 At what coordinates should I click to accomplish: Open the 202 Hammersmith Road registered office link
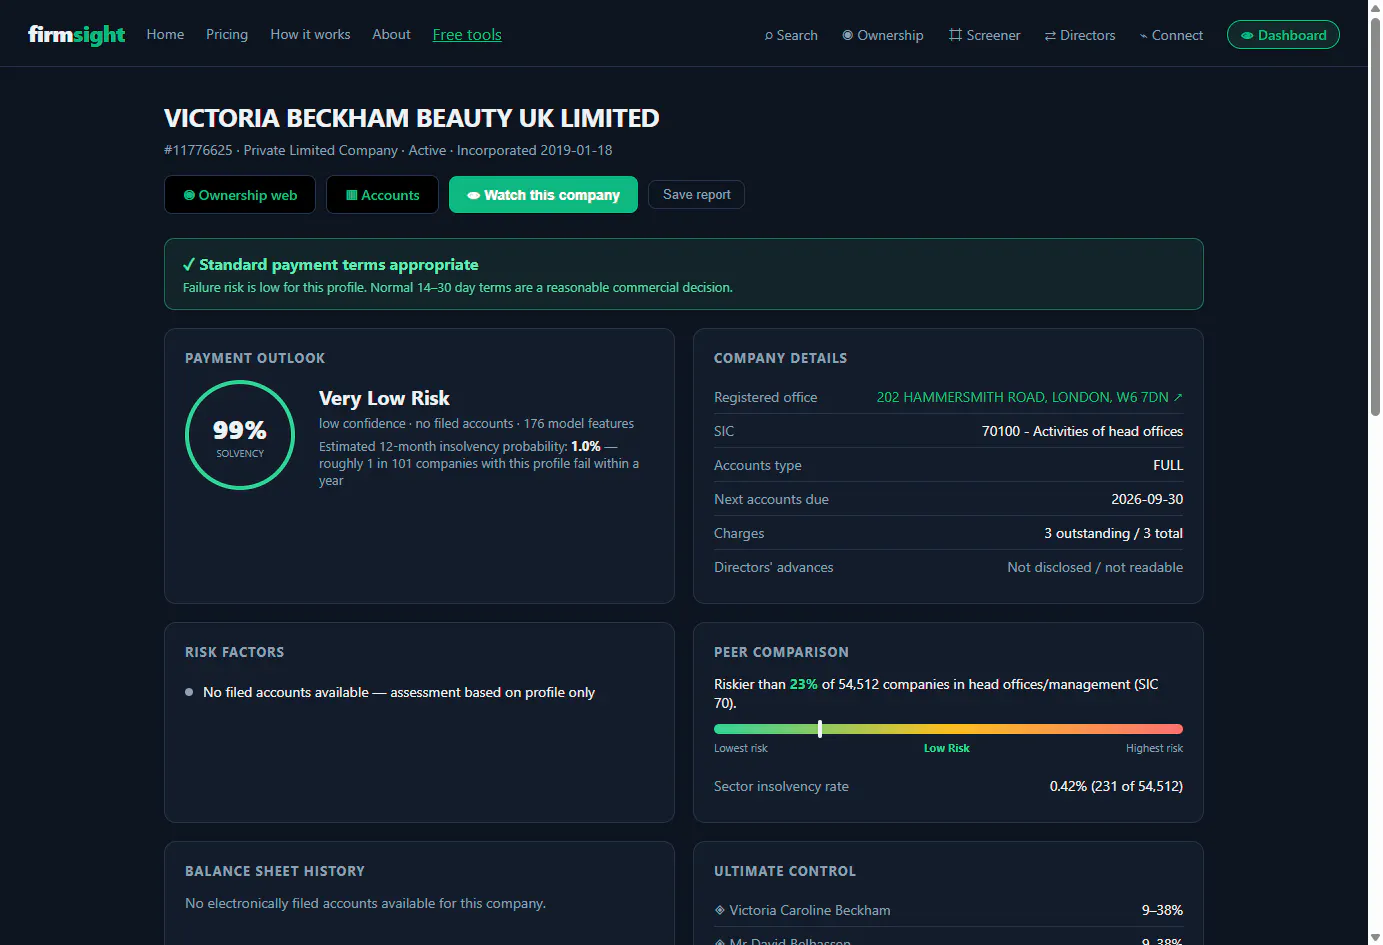click(x=1029, y=397)
